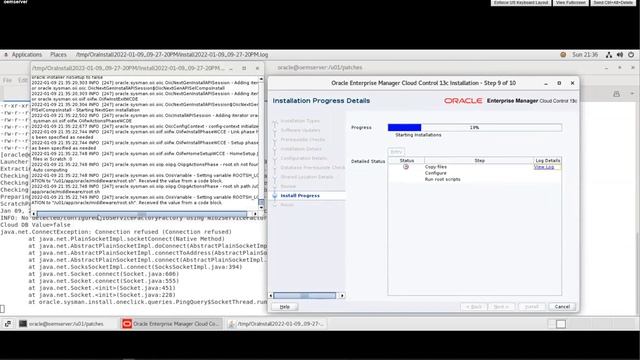The image size is (640, 360).
Task: Select the Run root scripts row
Action: coord(442,179)
